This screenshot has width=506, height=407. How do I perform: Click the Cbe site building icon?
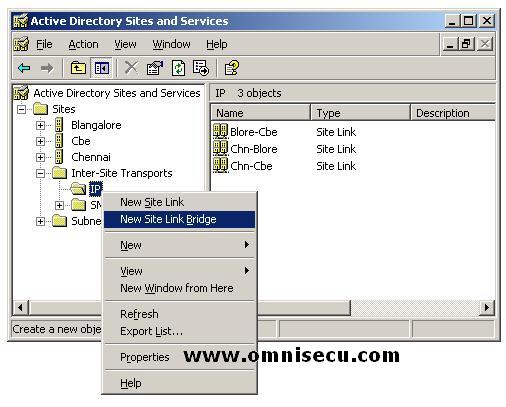tap(59, 141)
